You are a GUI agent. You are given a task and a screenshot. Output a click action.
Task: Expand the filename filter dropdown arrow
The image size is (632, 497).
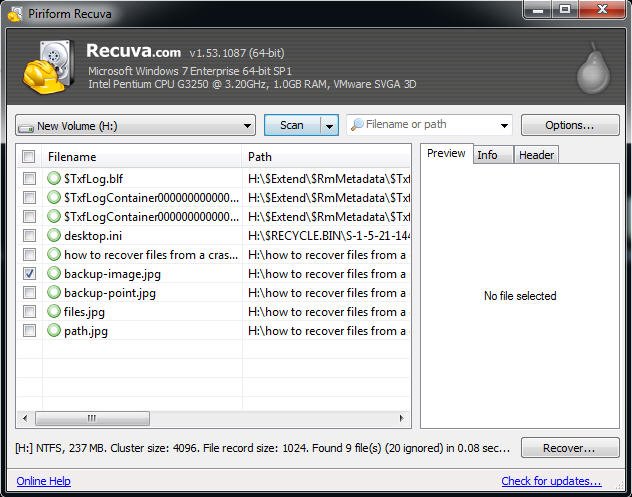[504, 126]
